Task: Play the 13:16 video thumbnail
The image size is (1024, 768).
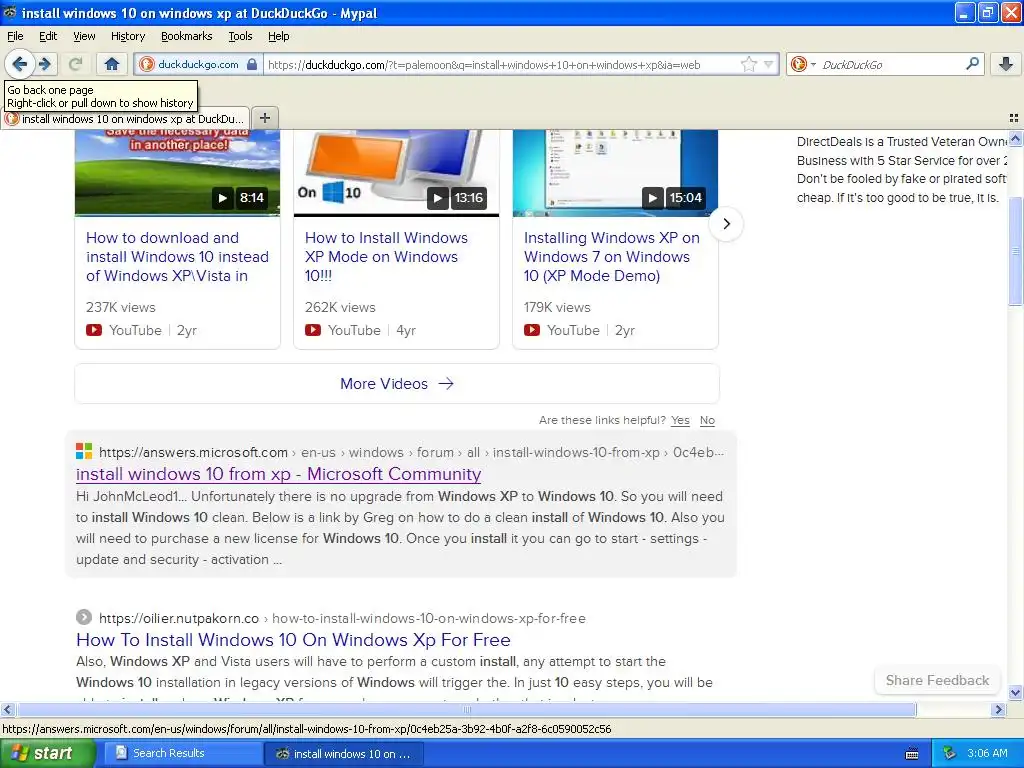Action: 396,172
